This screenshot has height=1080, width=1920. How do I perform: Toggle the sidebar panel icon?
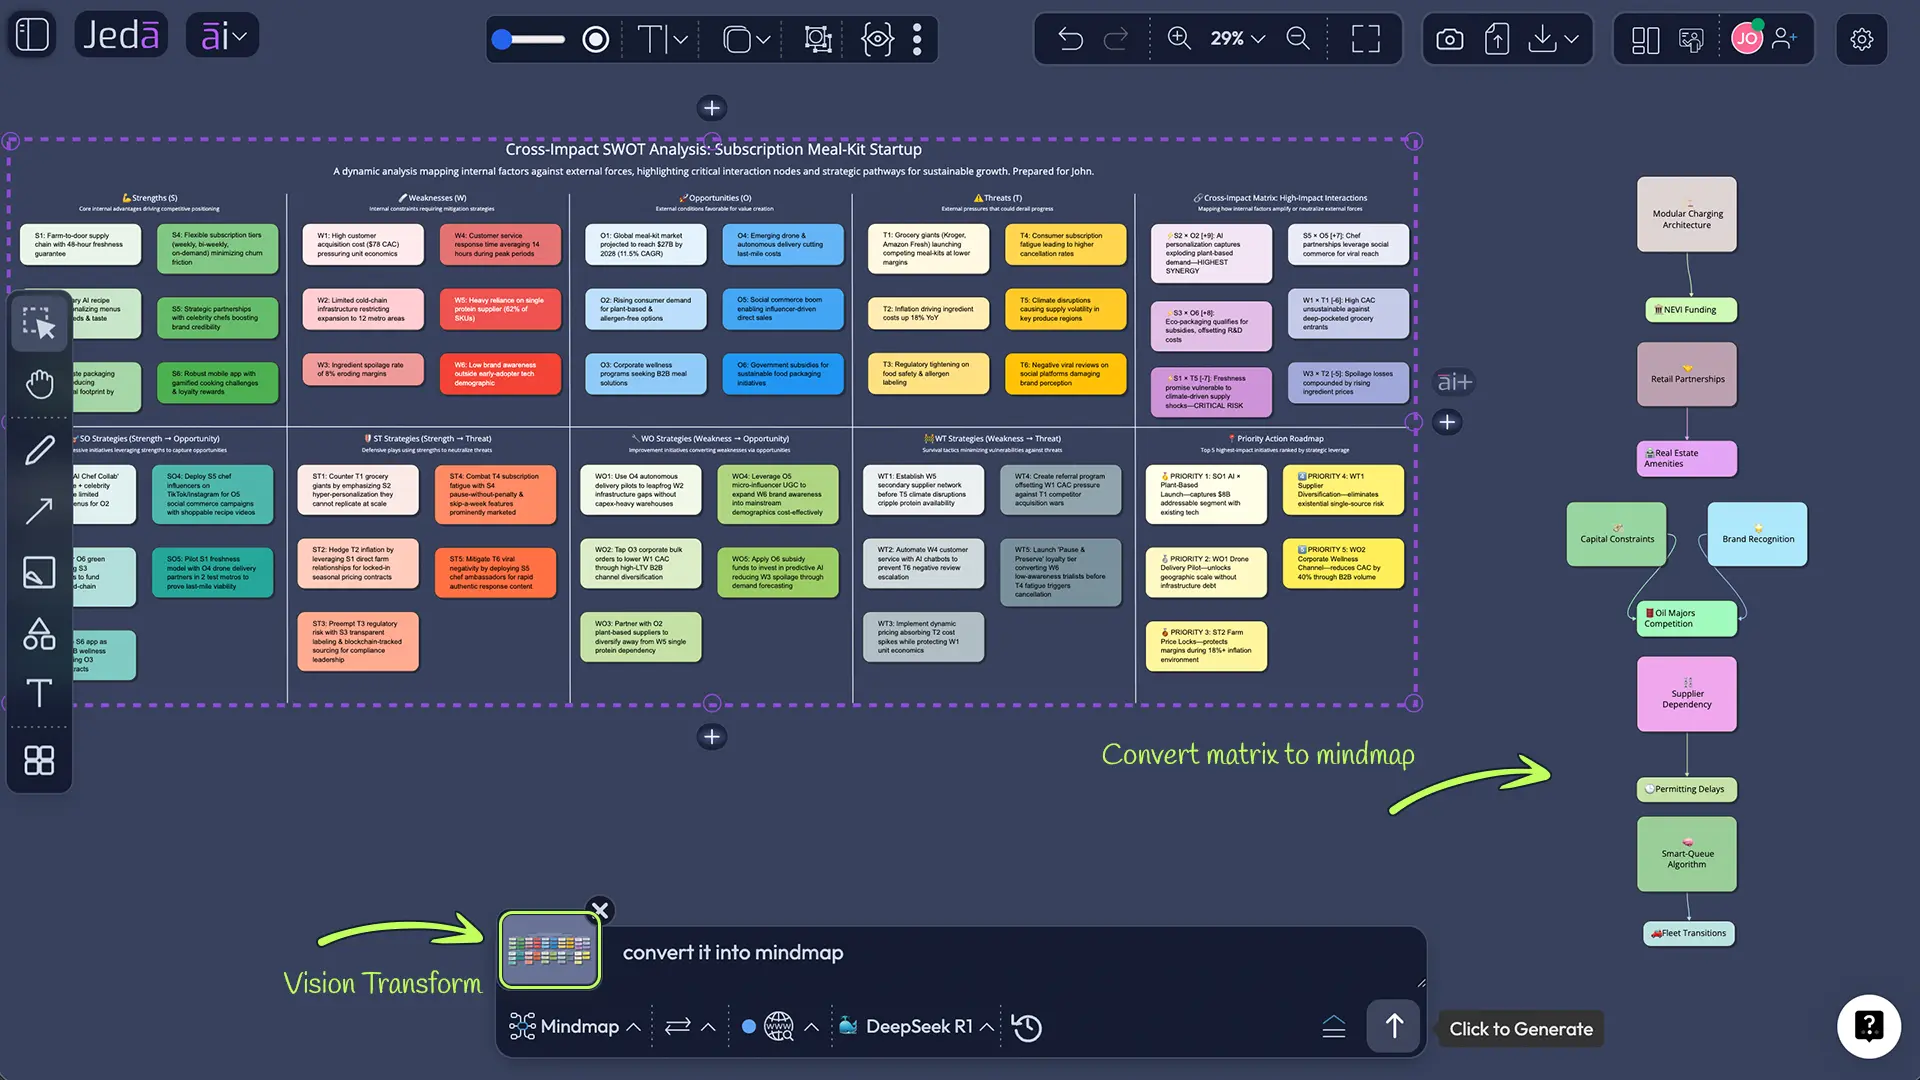click(x=32, y=35)
